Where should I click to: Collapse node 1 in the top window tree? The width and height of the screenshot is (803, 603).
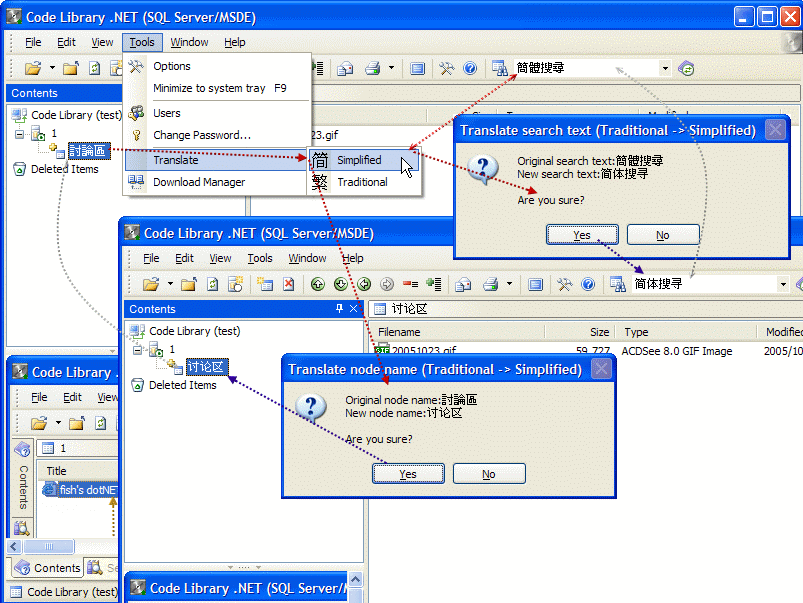click(19, 134)
